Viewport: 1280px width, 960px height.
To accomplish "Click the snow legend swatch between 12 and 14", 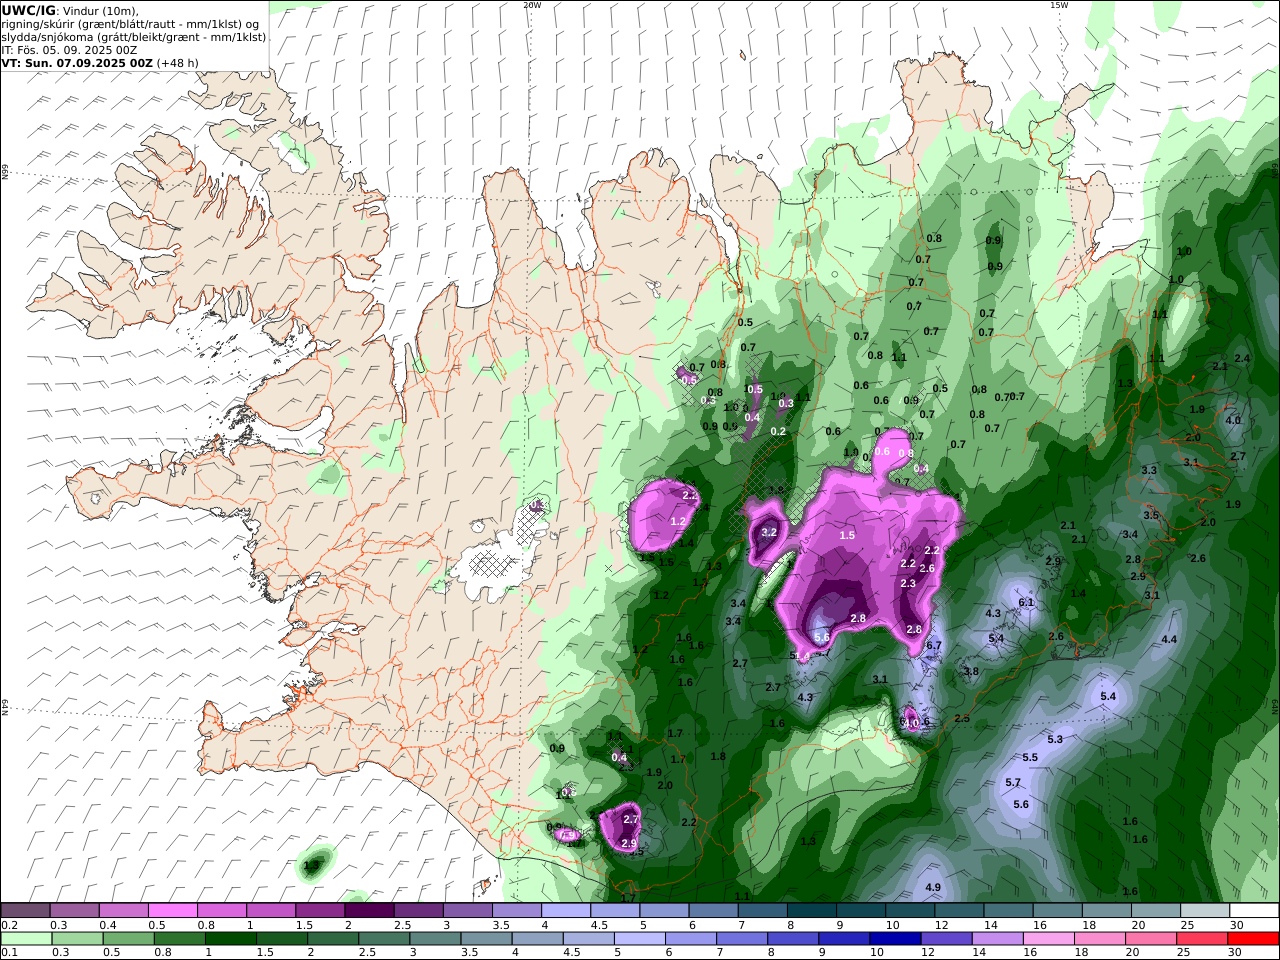I will [959, 911].
